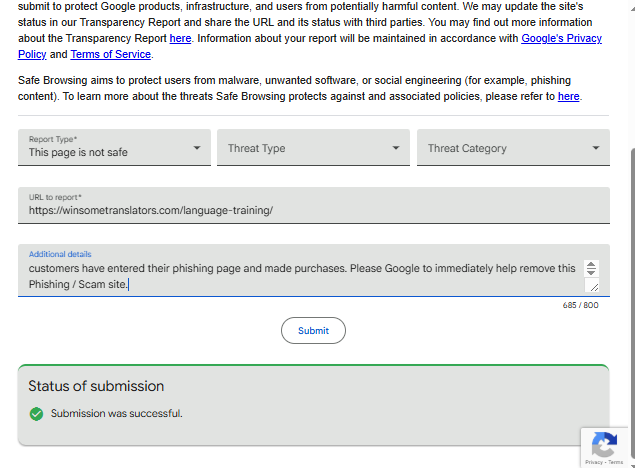Follow the Safe Browsing policies 'here' link

pyautogui.click(x=568, y=96)
